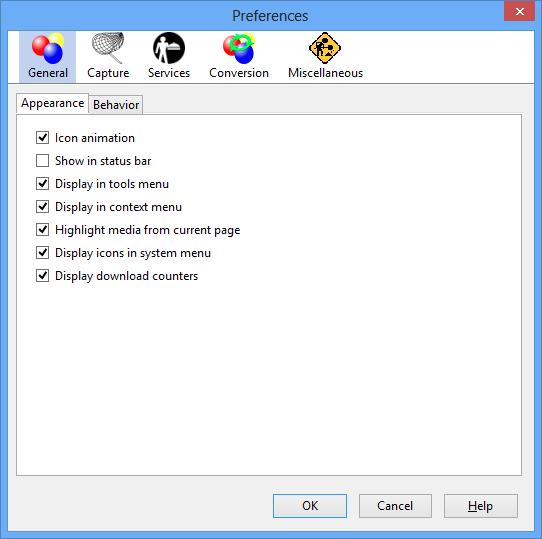Toggle Display icons in system menu
The height and width of the screenshot is (539, 542).
tap(43, 253)
